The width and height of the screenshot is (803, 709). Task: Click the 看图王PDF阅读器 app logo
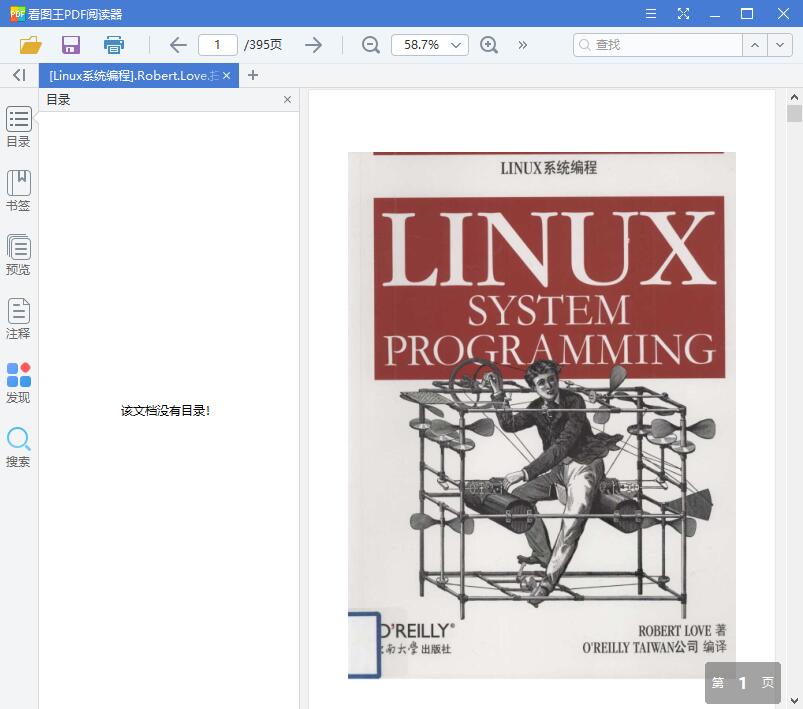coord(17,14)
